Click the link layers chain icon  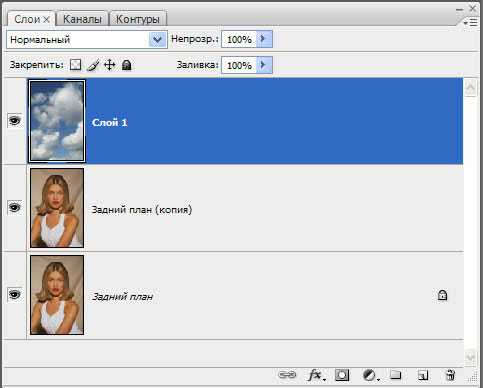287,375
